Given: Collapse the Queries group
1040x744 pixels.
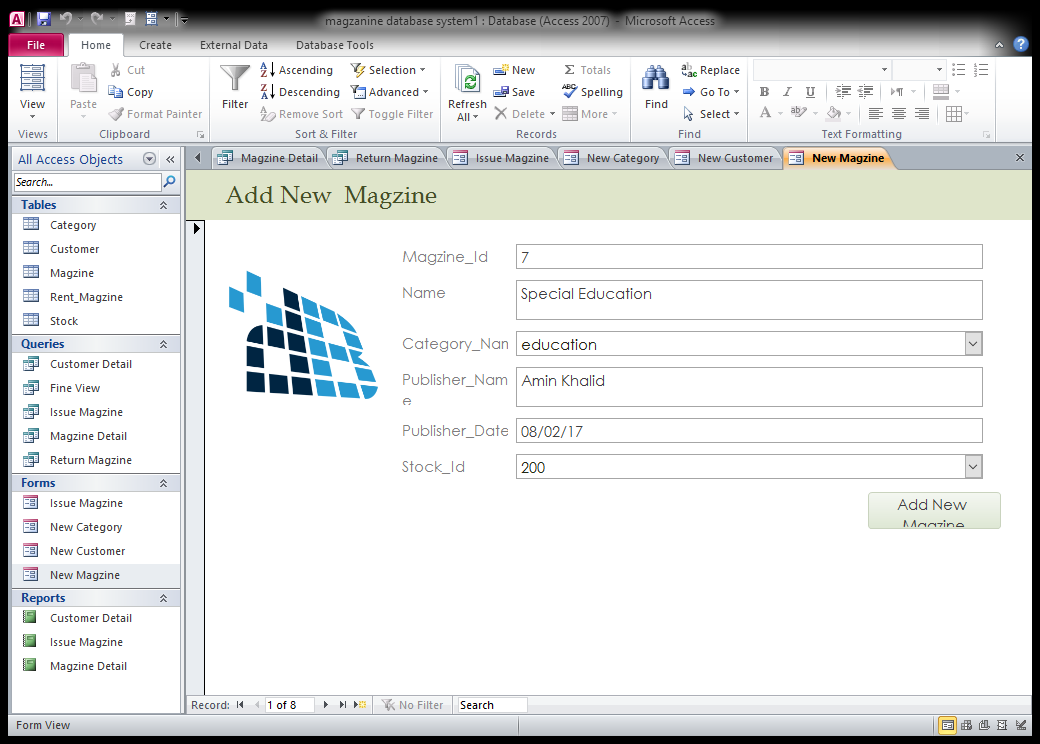Looking at the screenshot, I should pos(163,344).
